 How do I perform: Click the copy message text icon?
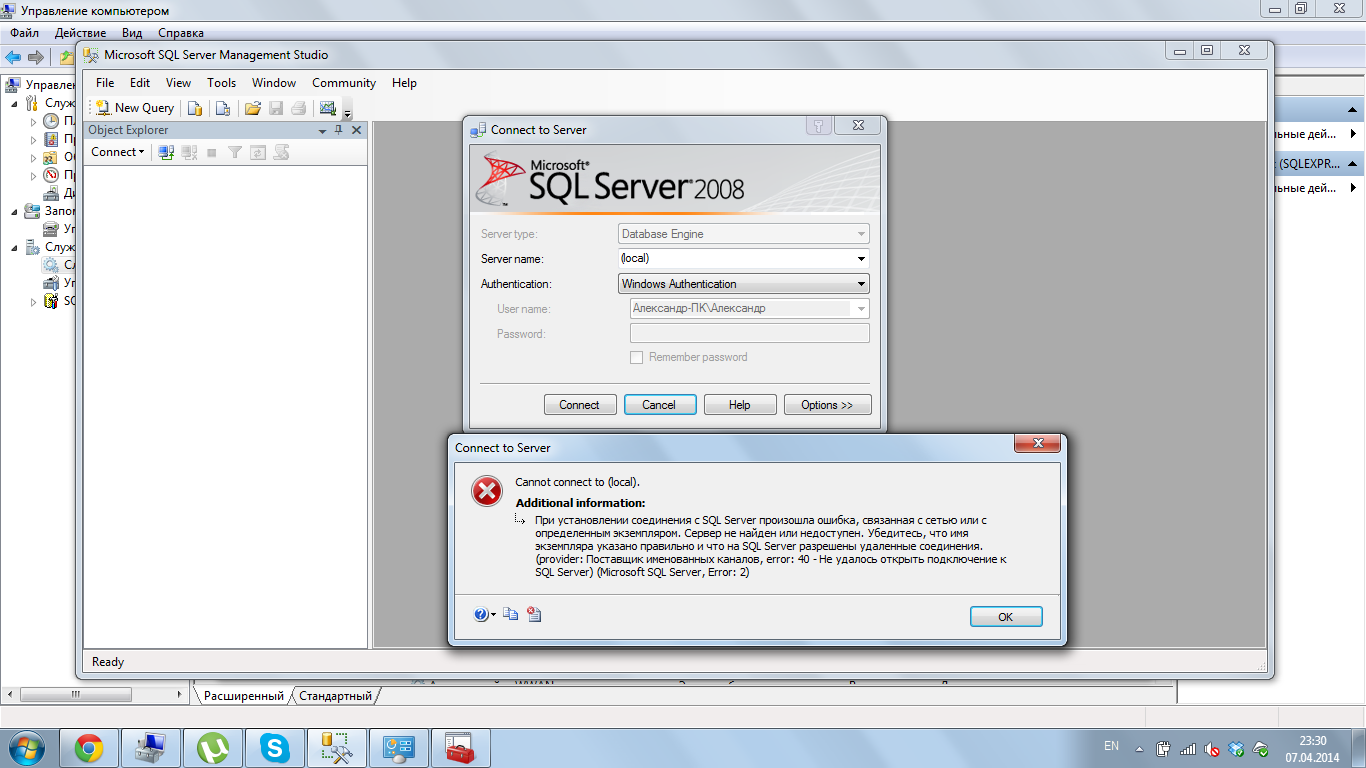click(511, 614)
